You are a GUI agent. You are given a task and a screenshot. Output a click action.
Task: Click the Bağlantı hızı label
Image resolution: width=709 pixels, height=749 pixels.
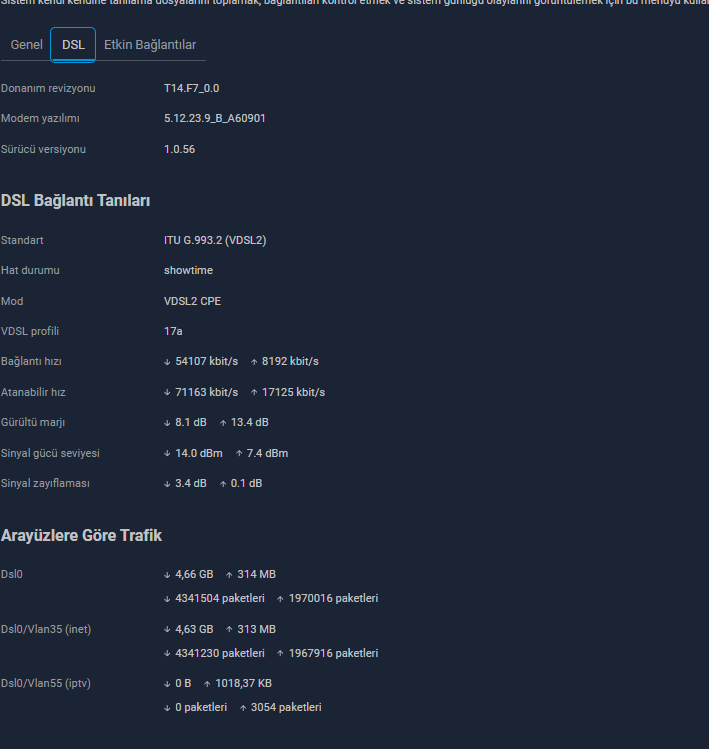[31, 362]
